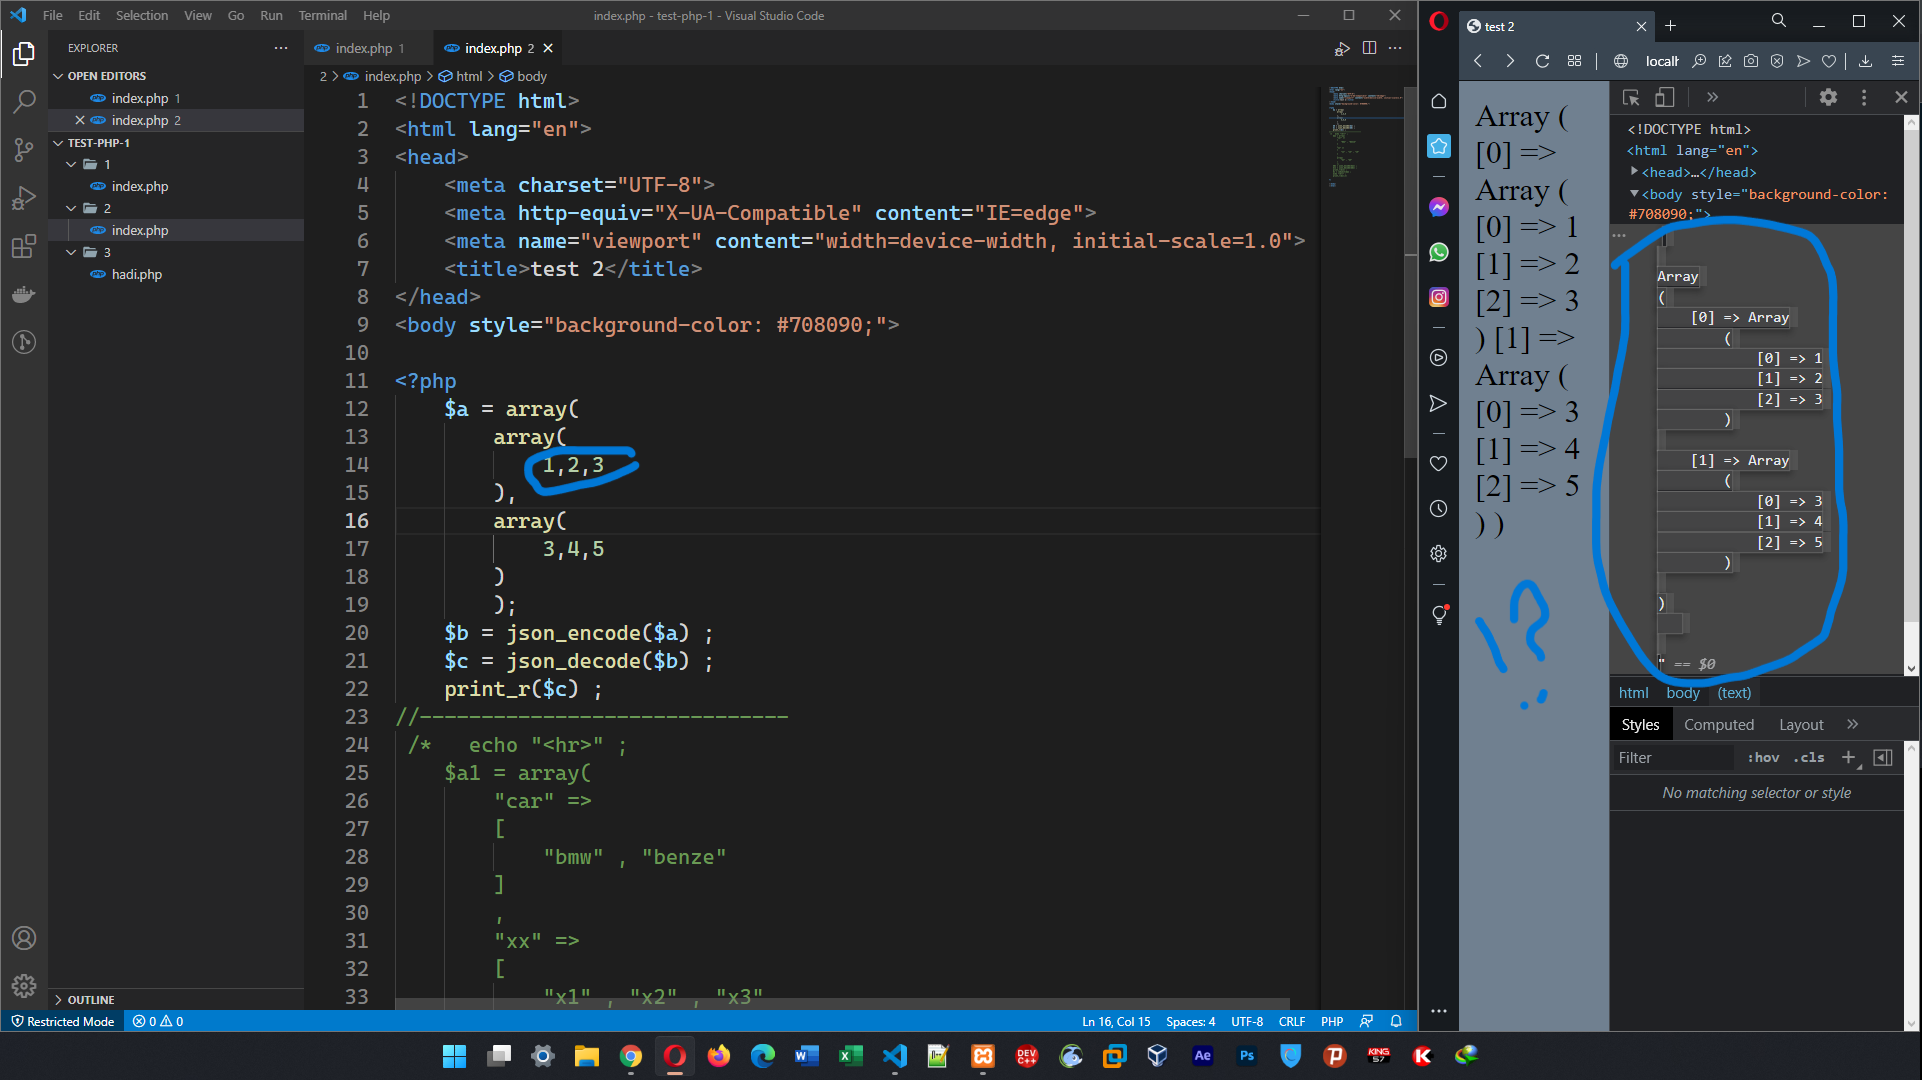Toggle the .cls class editor
1922x1080 pixels.
(x=1808, y=757)
